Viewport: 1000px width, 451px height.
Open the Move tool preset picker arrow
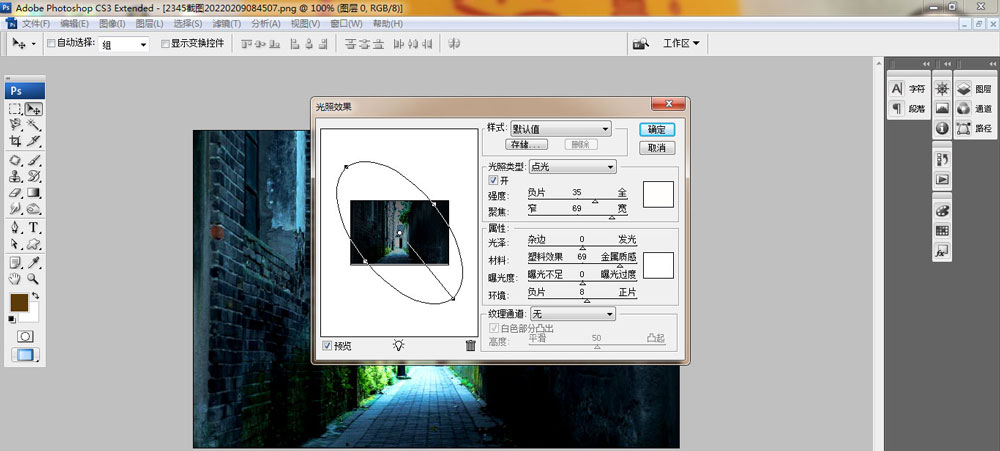[34, 45]
